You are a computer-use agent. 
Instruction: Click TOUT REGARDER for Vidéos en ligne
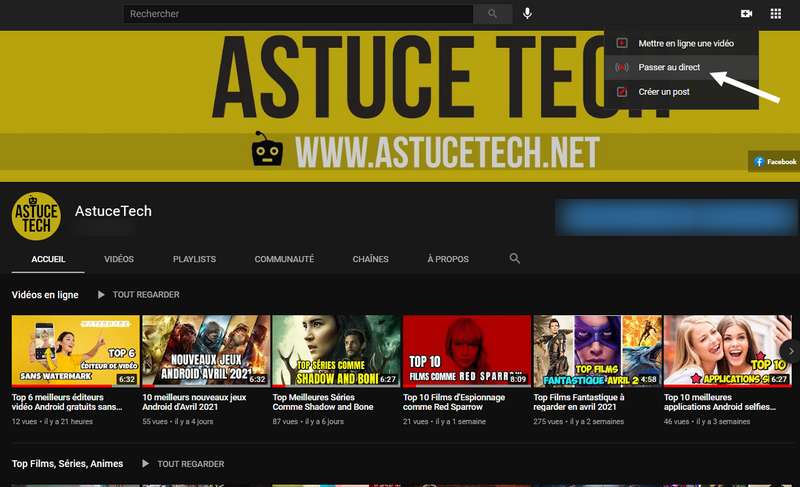(146, 295)
